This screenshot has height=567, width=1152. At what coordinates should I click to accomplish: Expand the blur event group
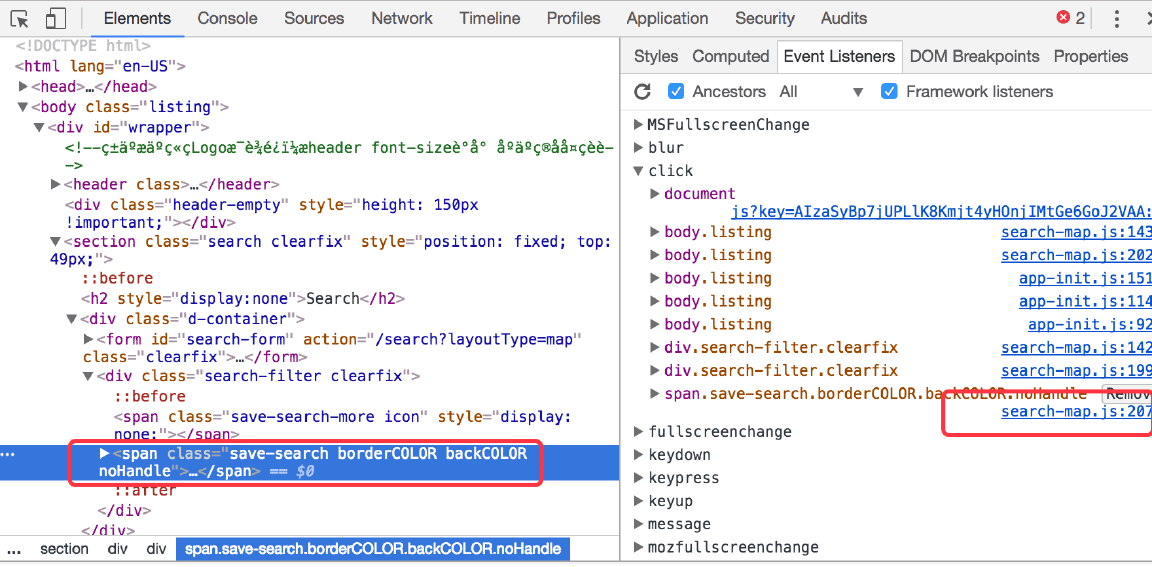(x=638, y=148)
